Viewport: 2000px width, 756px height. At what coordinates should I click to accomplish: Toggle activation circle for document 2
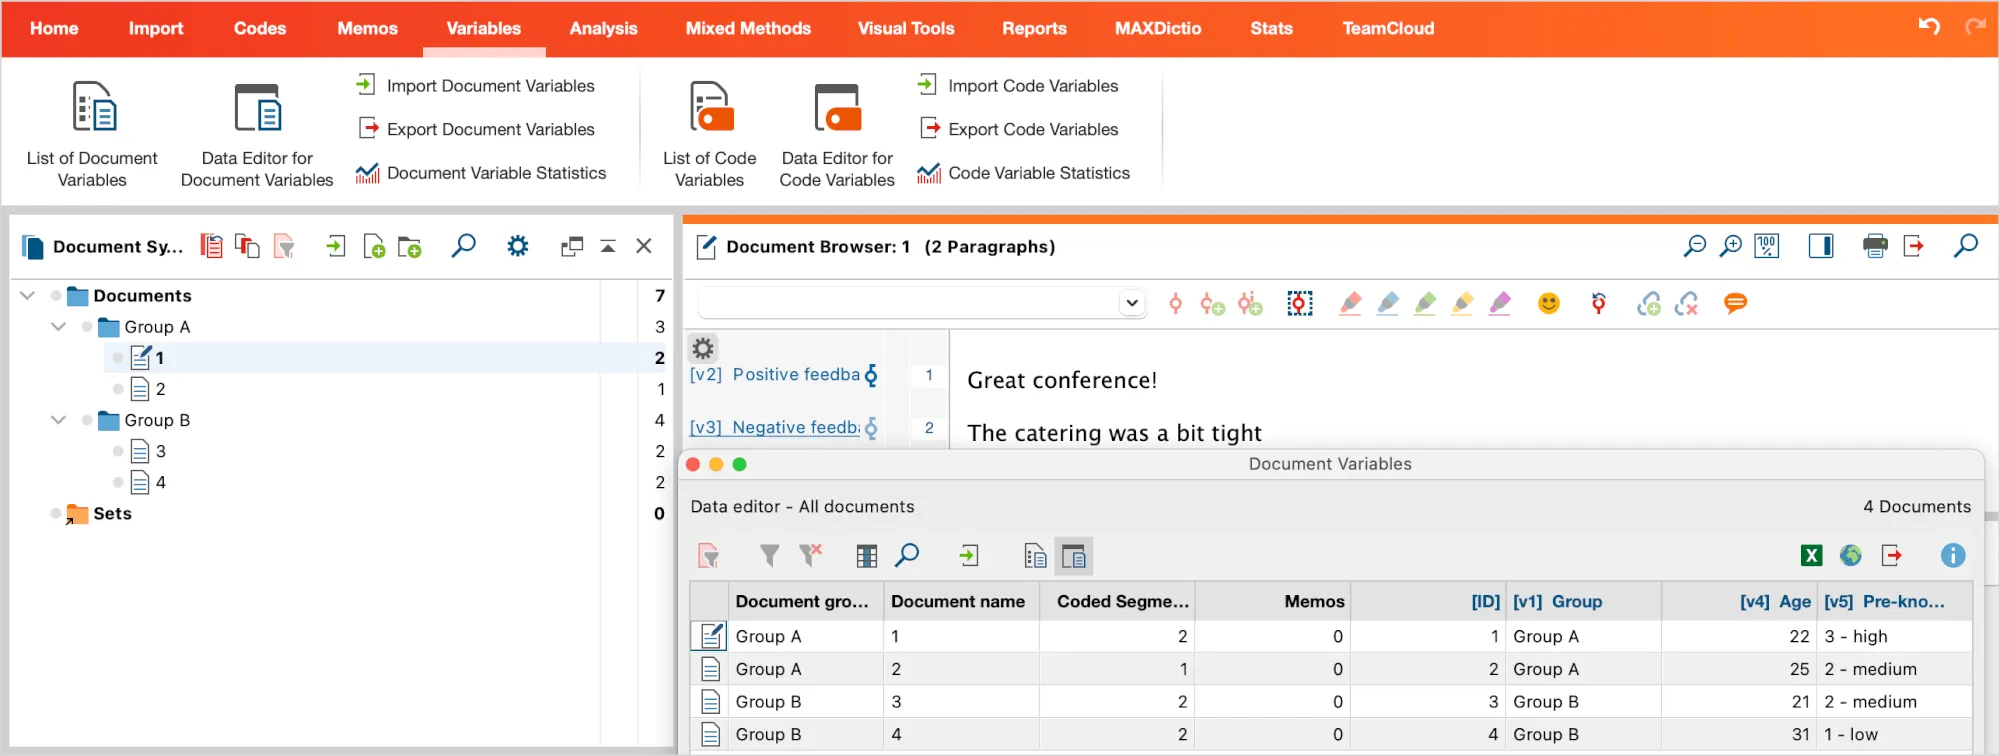pyautogui.click(x=118, y=389)
